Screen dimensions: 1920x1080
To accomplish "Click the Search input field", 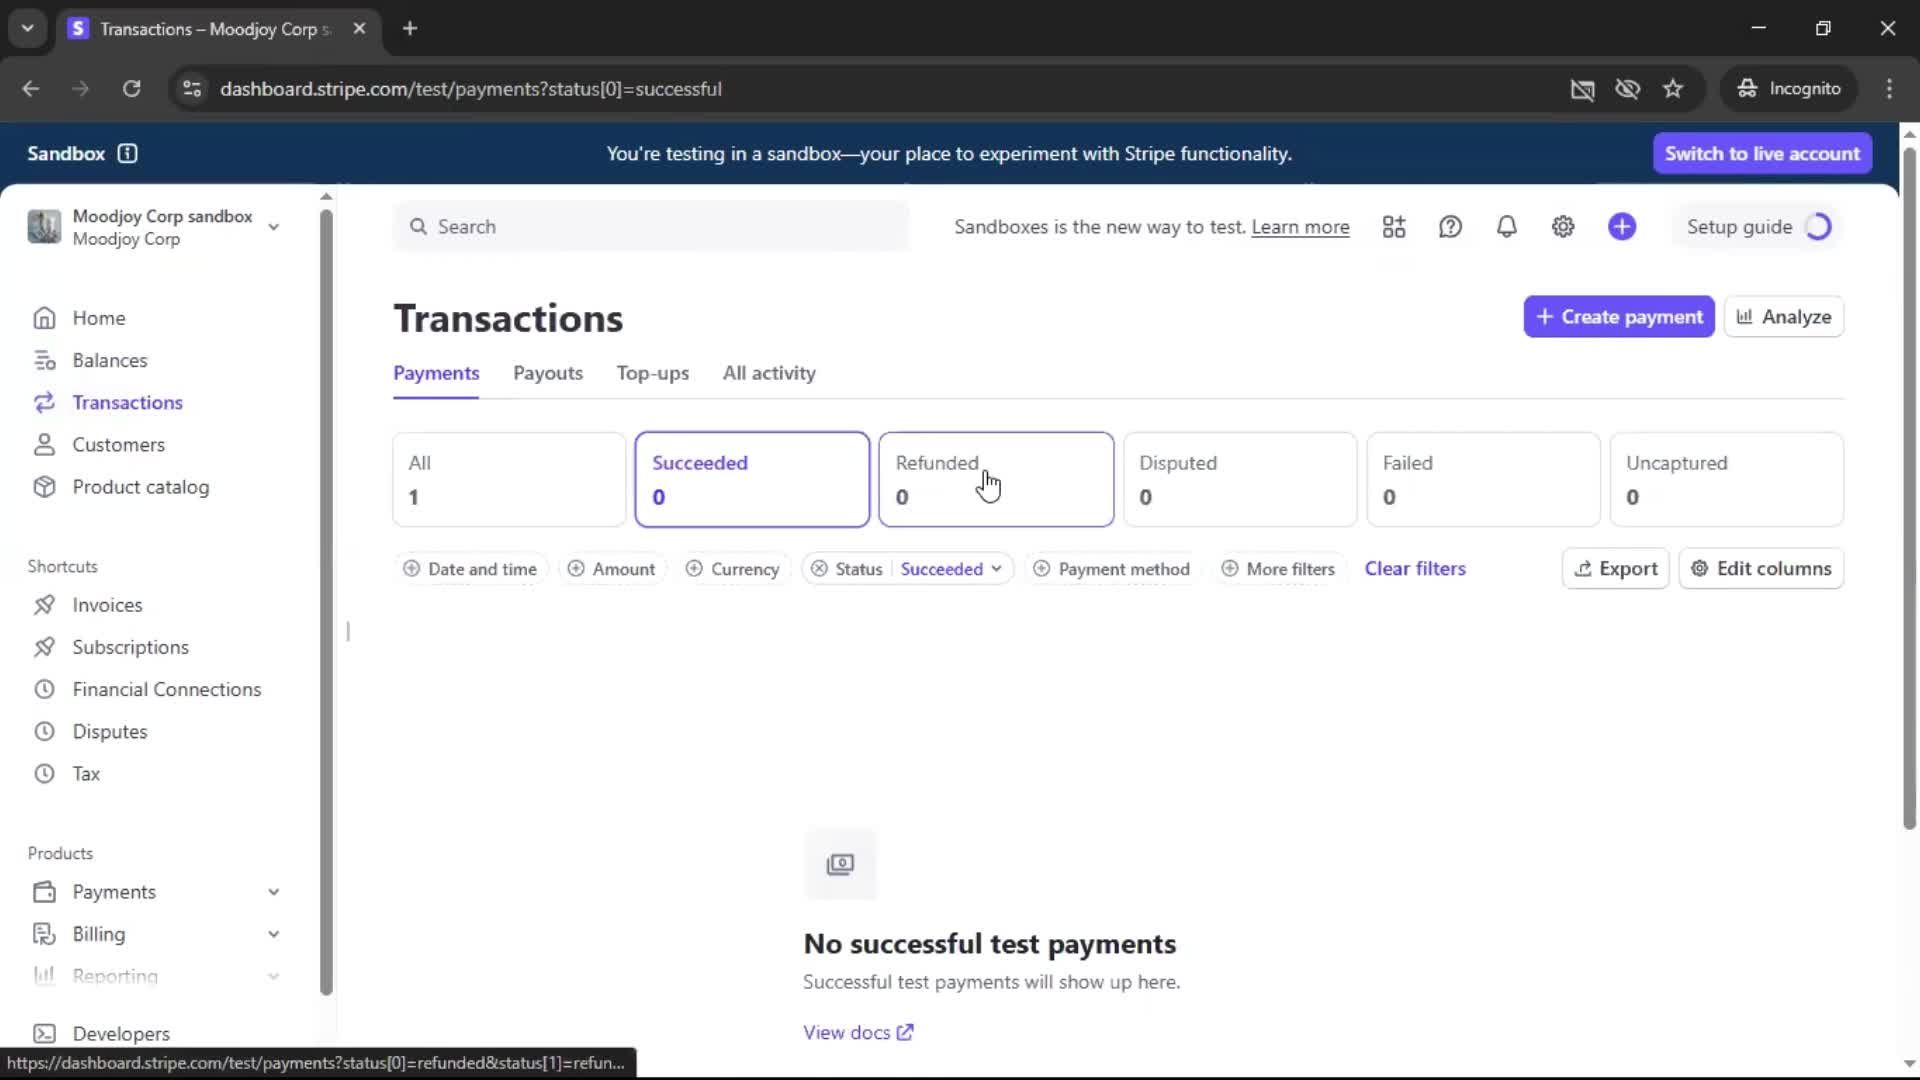I will (x=650, y=227).
